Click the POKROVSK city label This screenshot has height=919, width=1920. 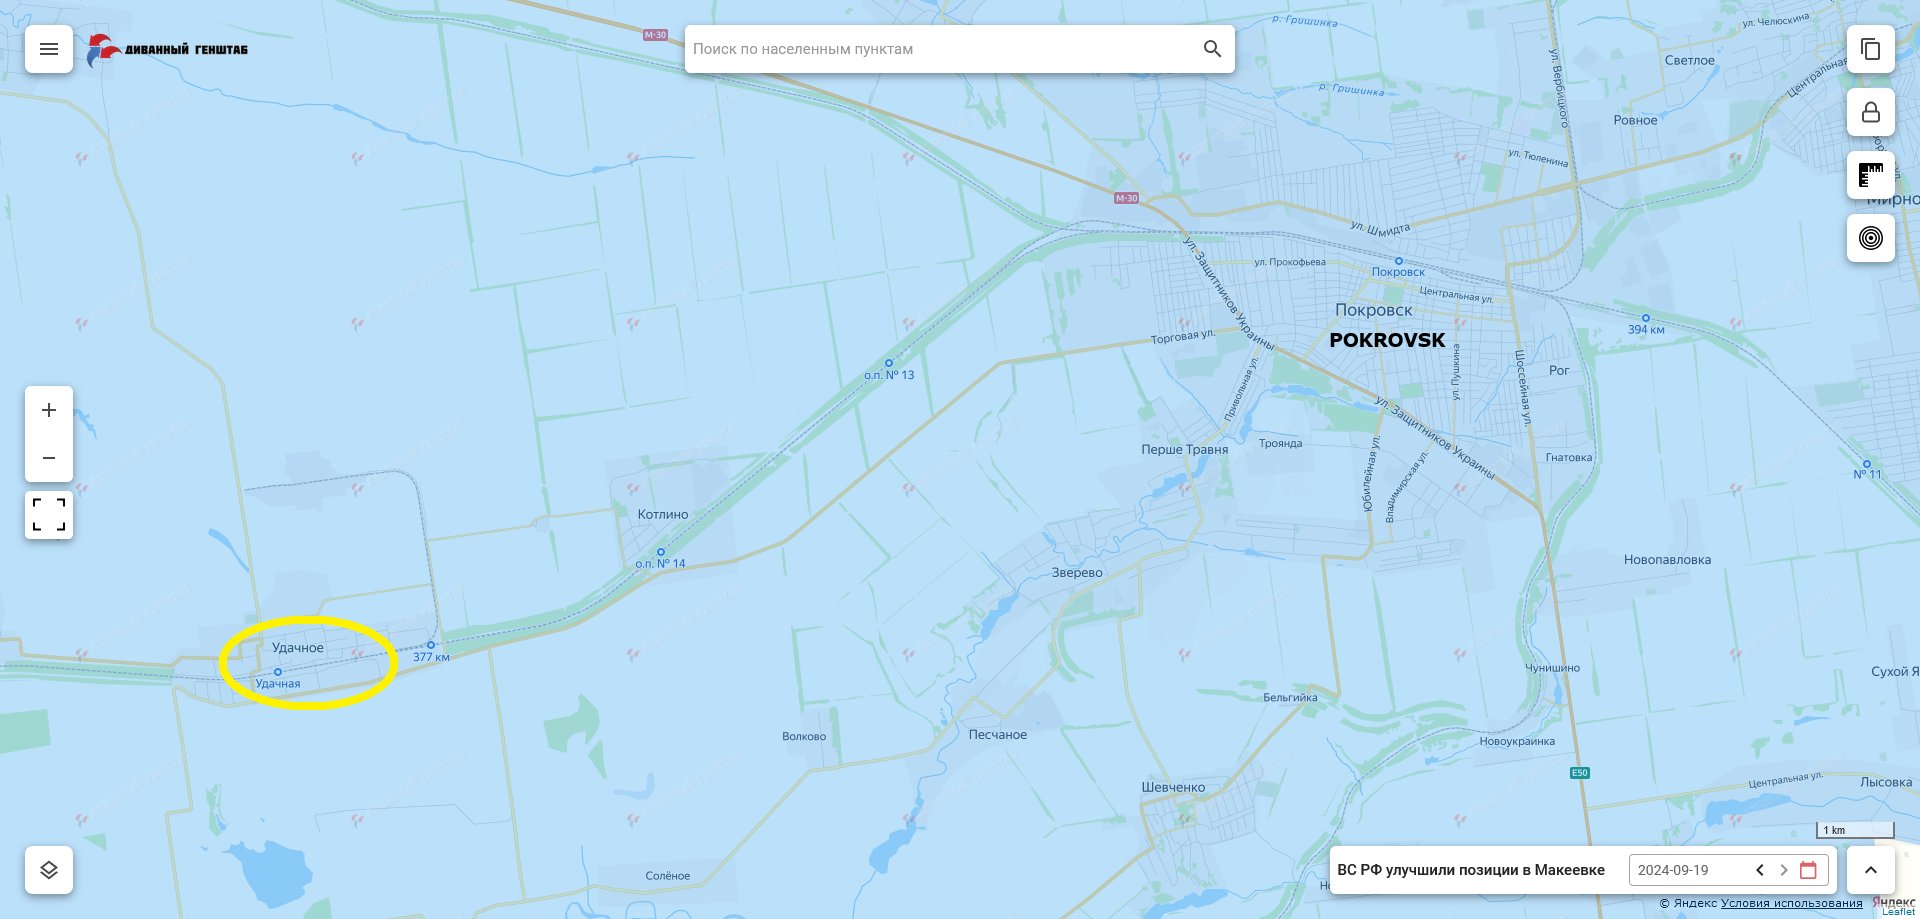[1387, 340]
